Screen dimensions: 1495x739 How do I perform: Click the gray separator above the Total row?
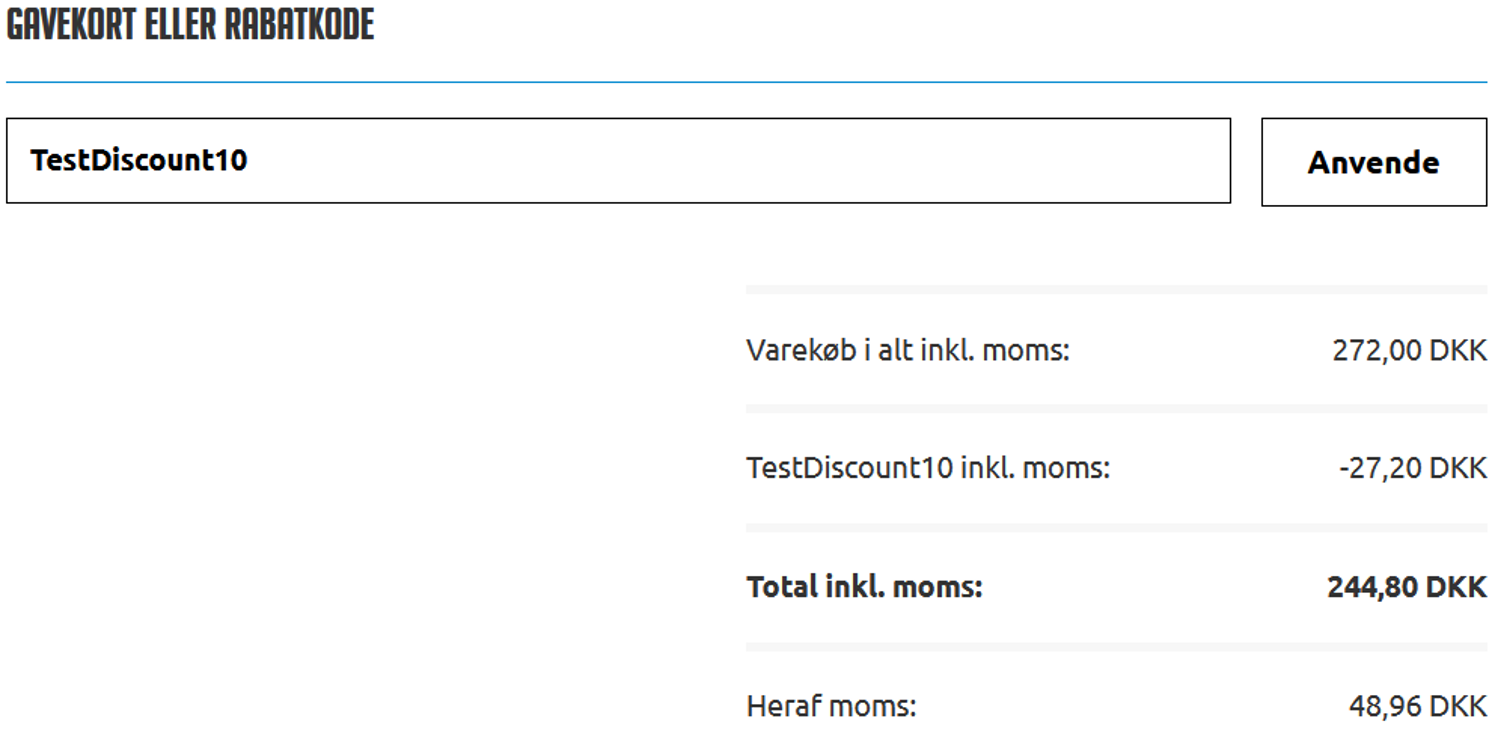(1116, 527)
